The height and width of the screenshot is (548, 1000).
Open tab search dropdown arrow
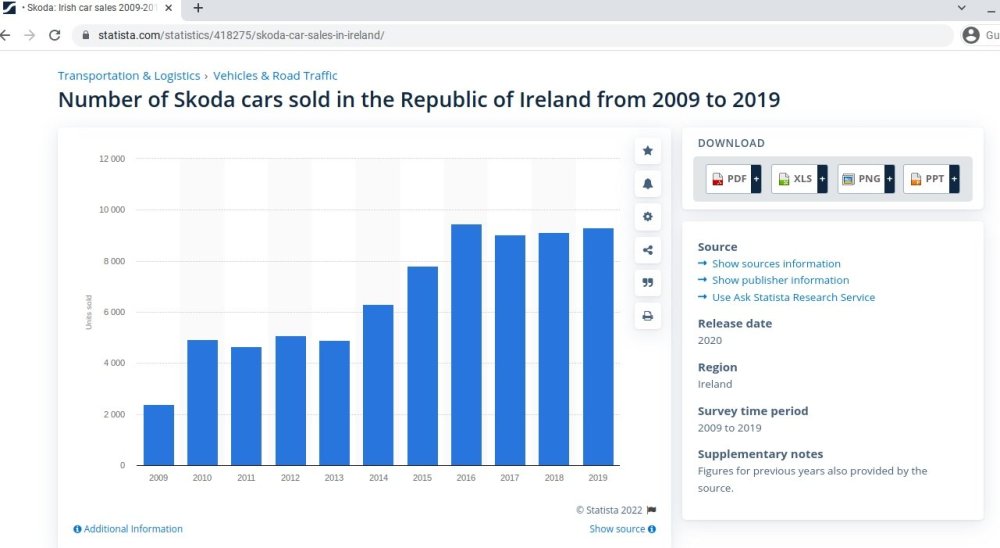[x=961, y=8]
